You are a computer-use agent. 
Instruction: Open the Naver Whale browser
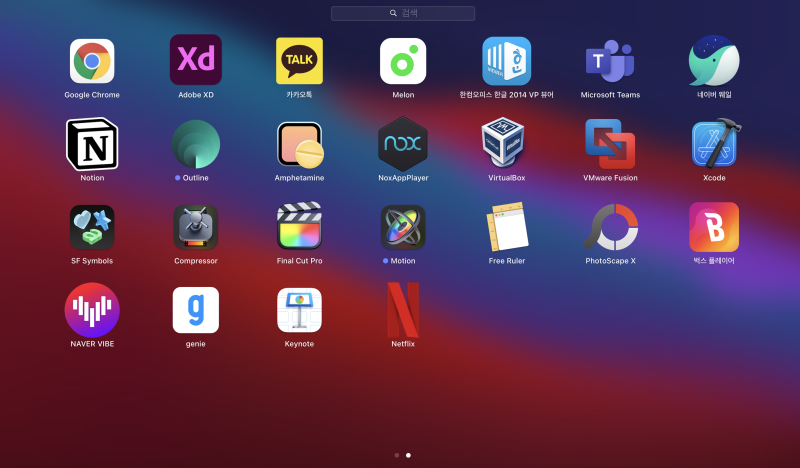point(714,61)
